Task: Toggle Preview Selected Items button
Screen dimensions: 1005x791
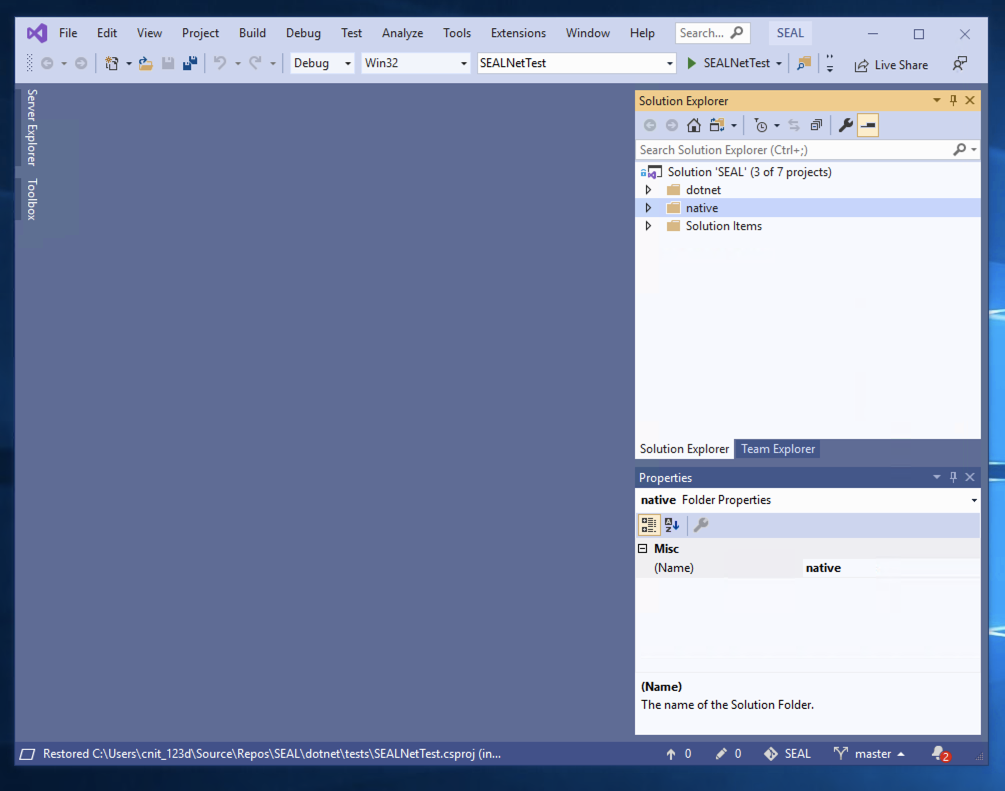Action: (868, 125)
